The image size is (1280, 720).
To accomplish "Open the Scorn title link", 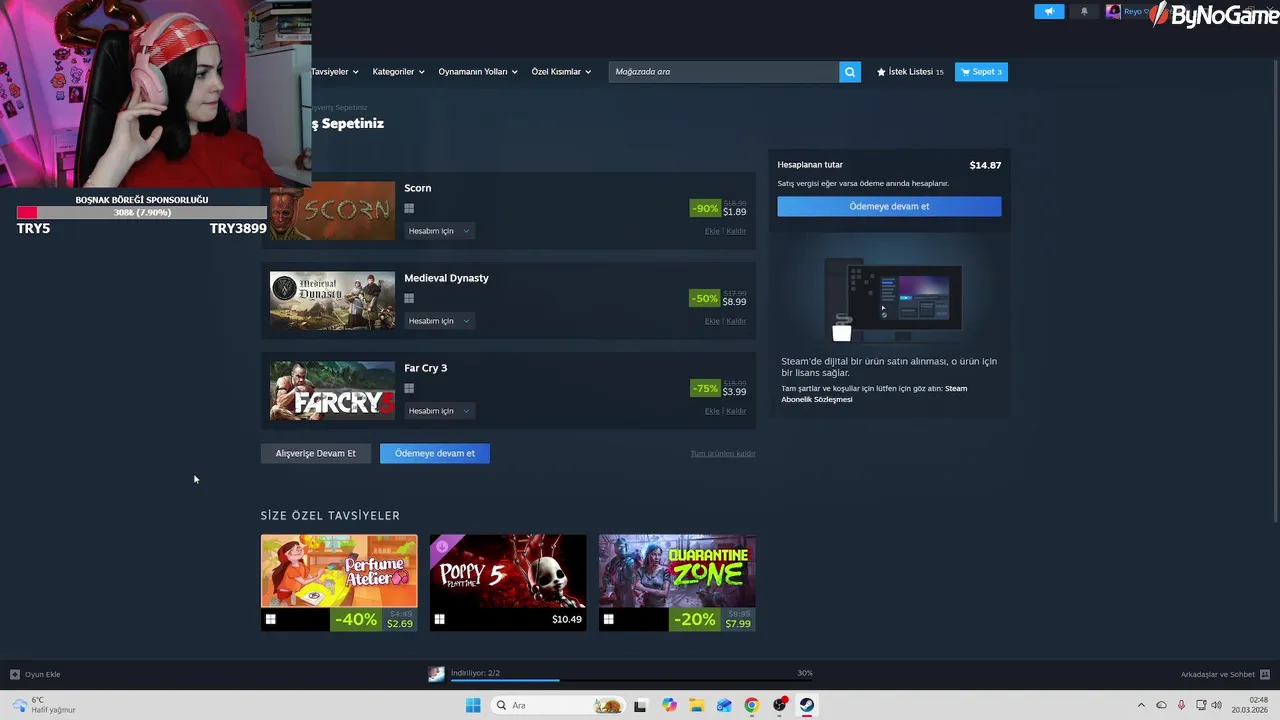I will point(418,188).
